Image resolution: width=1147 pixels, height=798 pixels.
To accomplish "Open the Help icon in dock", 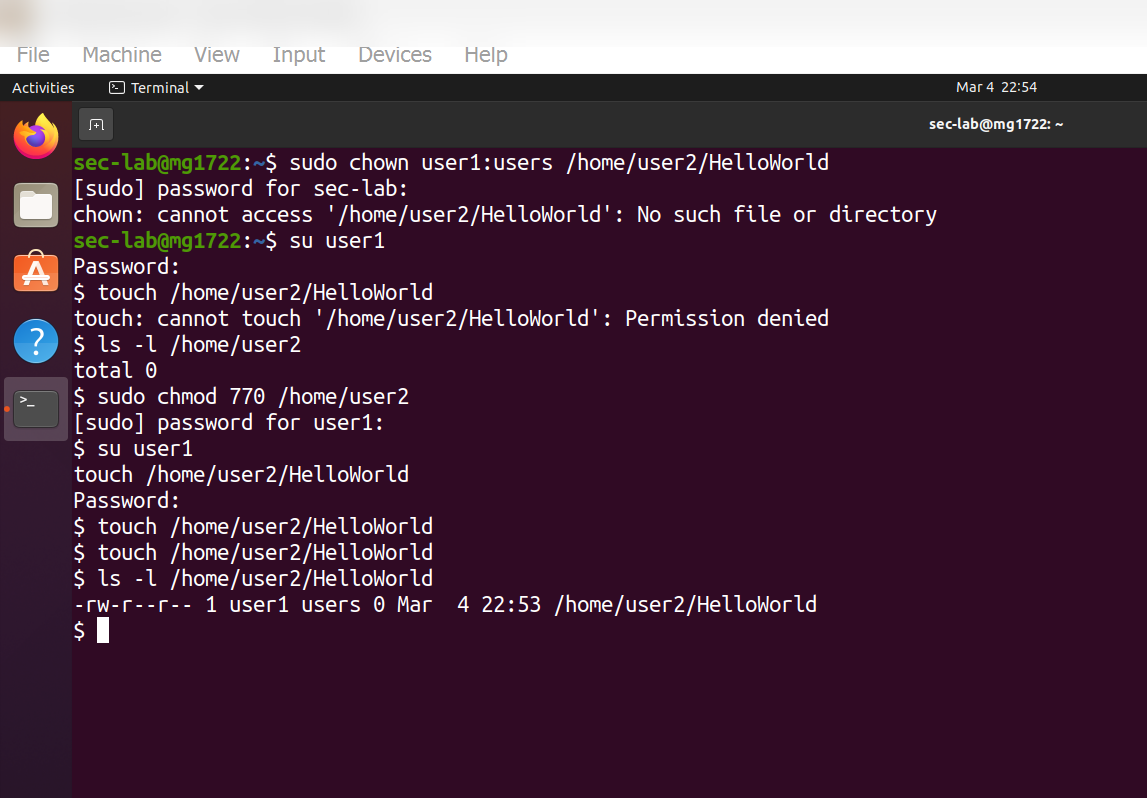I will [x=36, y=341].
